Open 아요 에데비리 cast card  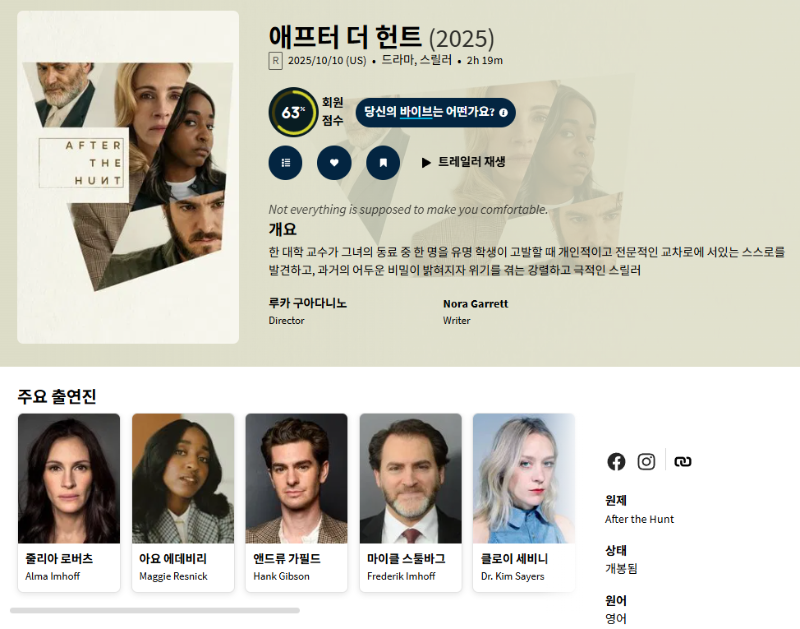click(x=183, y=502)
